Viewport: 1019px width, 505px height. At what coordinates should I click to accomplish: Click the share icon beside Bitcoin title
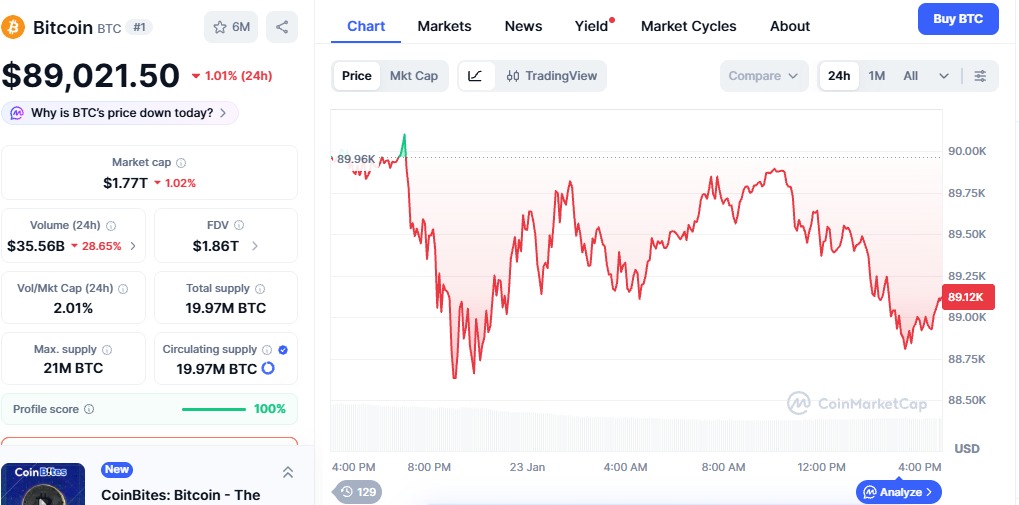(x=282, y=27)
